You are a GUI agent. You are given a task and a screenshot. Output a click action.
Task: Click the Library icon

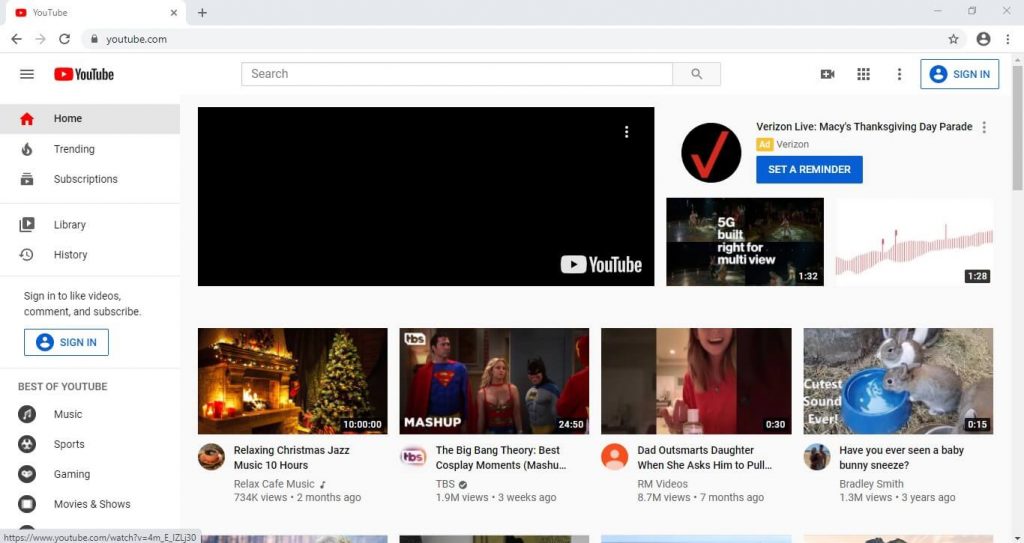(27, 225)
